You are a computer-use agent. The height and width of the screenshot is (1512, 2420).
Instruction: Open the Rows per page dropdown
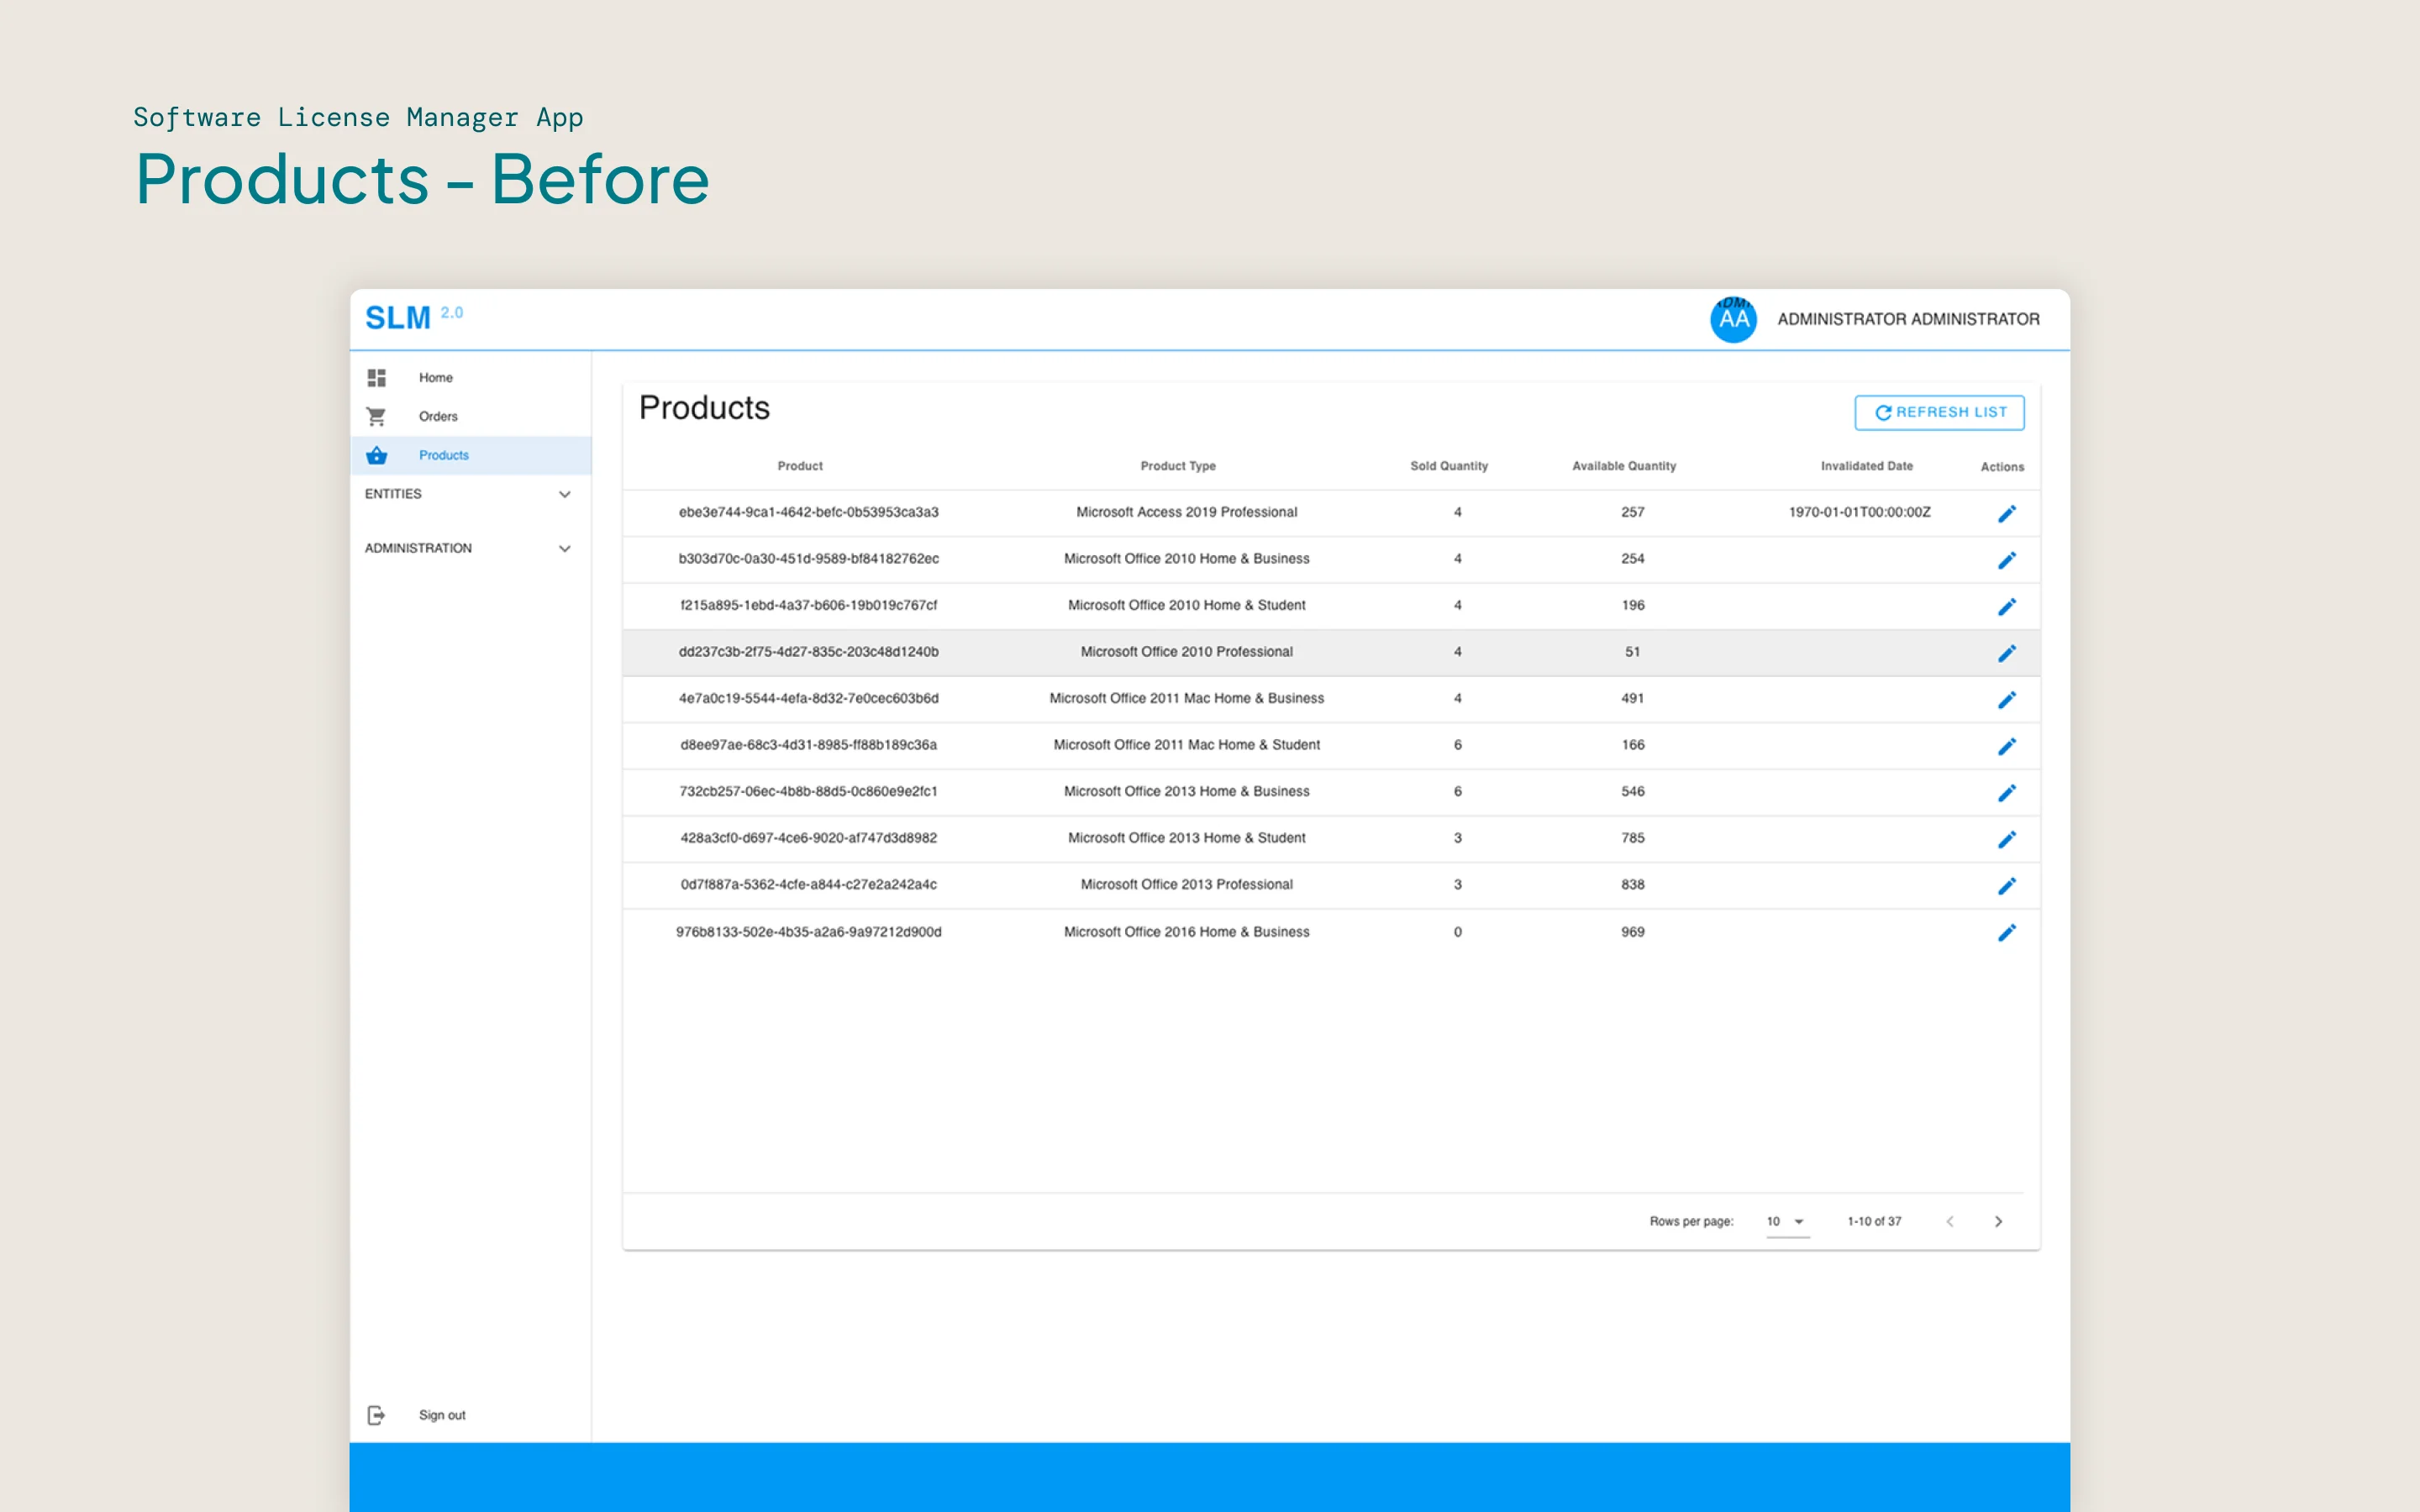pos(1787,1221)
